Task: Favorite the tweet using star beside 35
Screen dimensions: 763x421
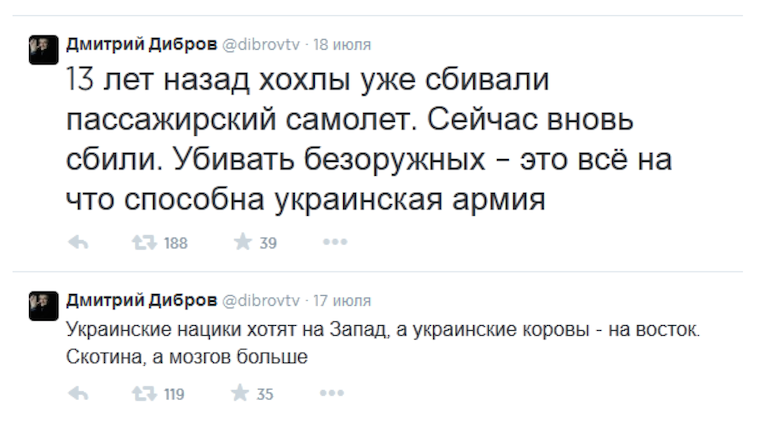Action: 240,394
